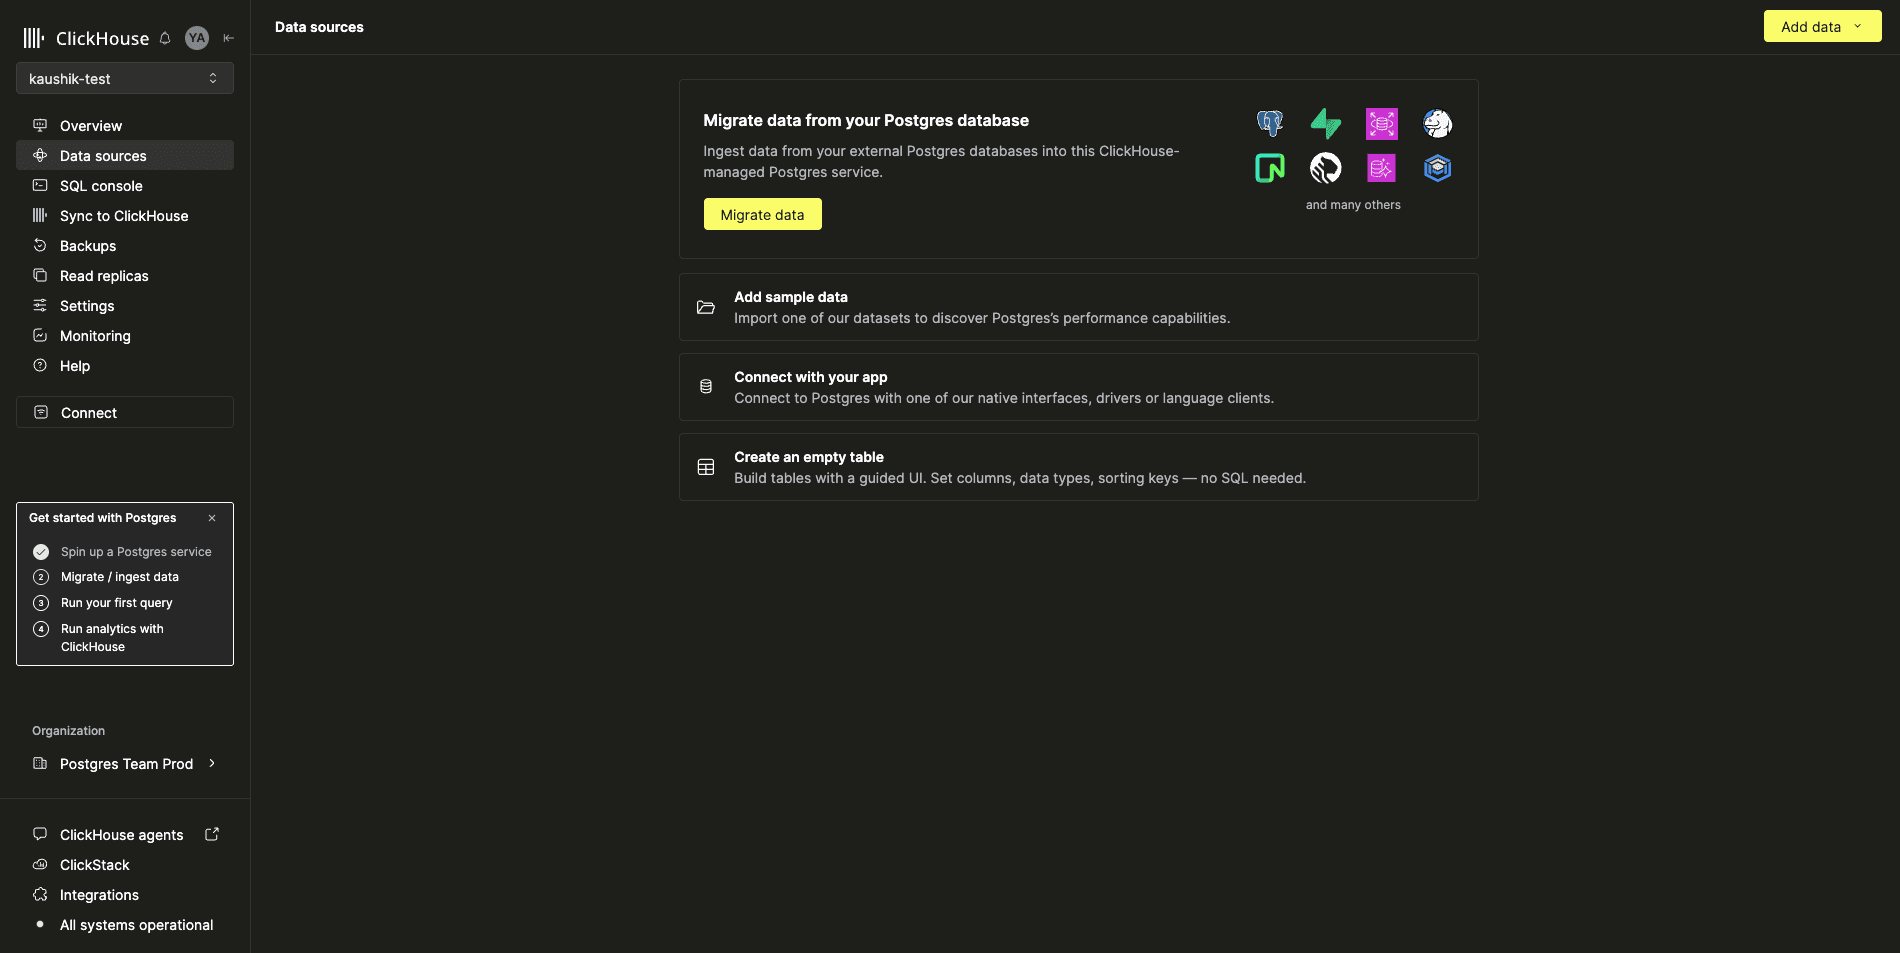The image size is (1900, 953).
Task: Click the white tiger circle logo
Action: click(1326, 168)
